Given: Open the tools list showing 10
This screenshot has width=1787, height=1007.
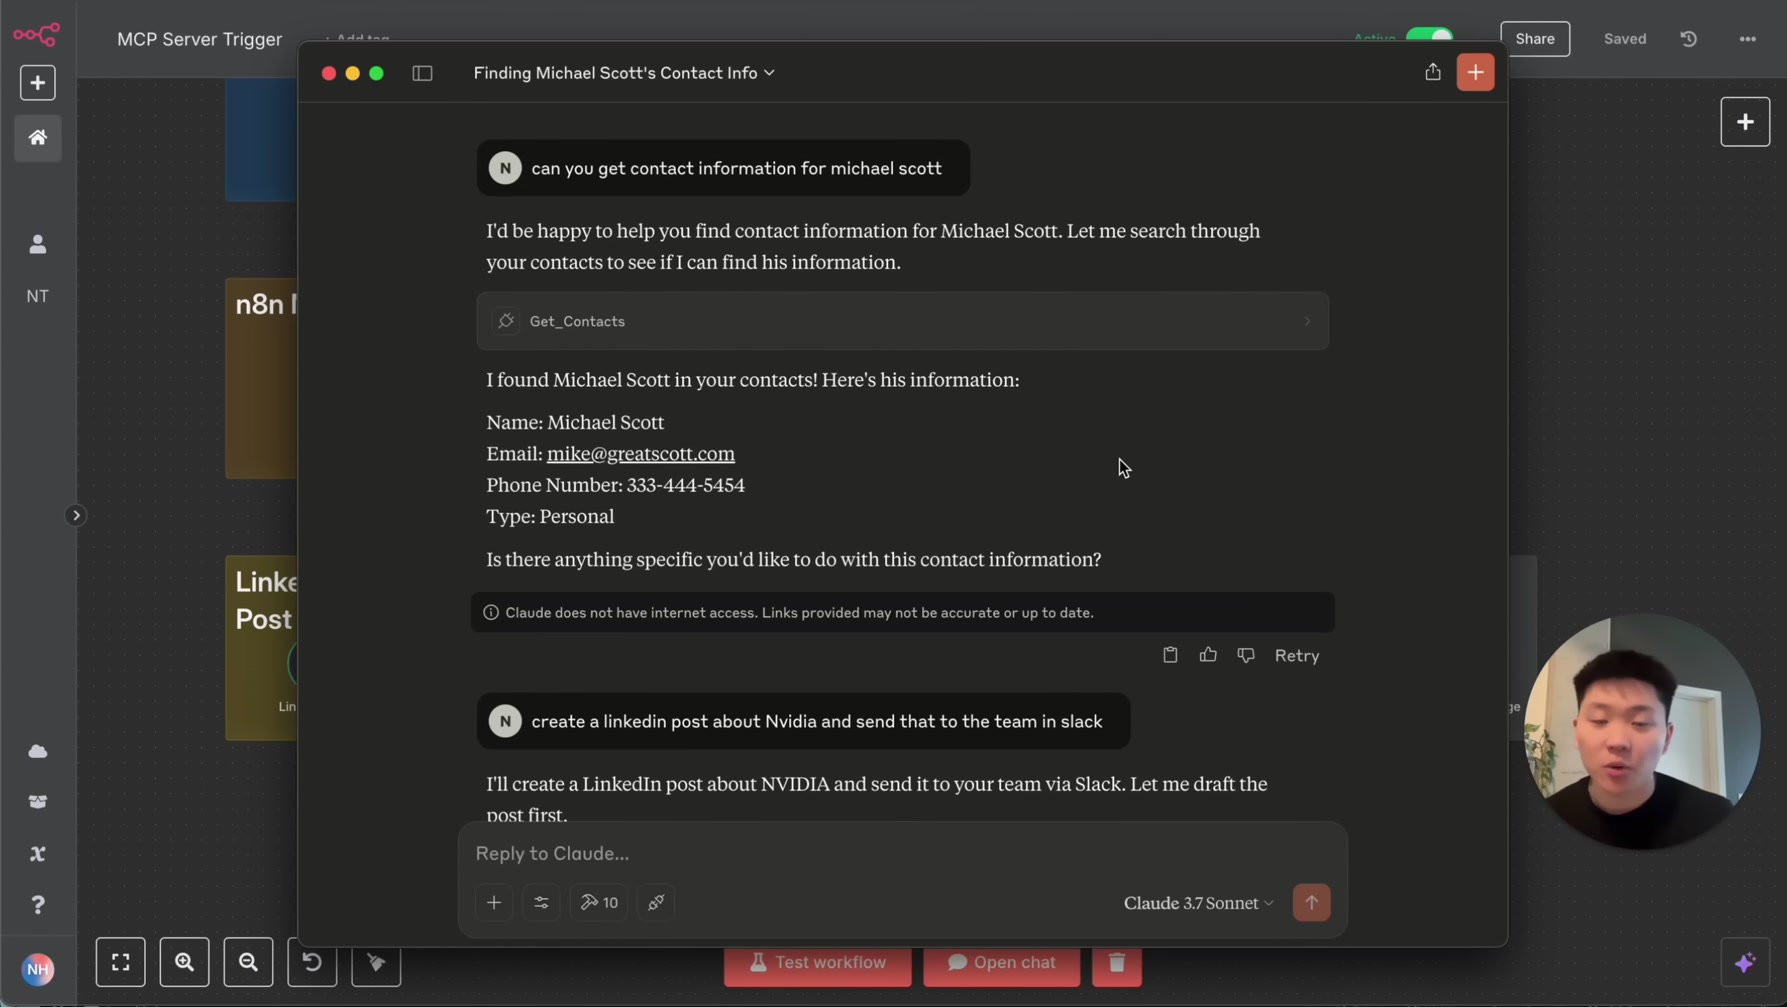Looking at the screenshot, I should click(x=598, y=902).
